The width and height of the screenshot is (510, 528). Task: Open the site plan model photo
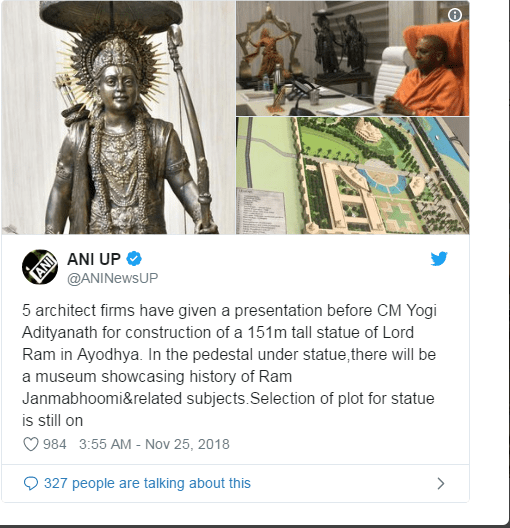[352, 175]
